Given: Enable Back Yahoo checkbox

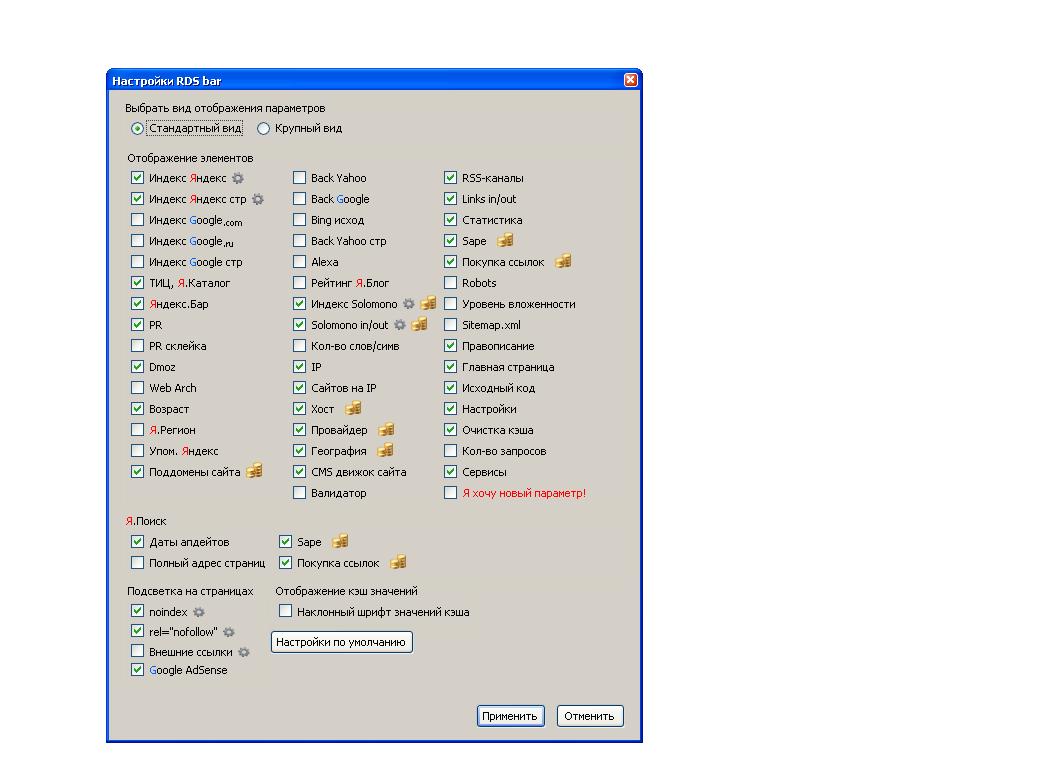Looking at the screenshot, I should 299,178.
